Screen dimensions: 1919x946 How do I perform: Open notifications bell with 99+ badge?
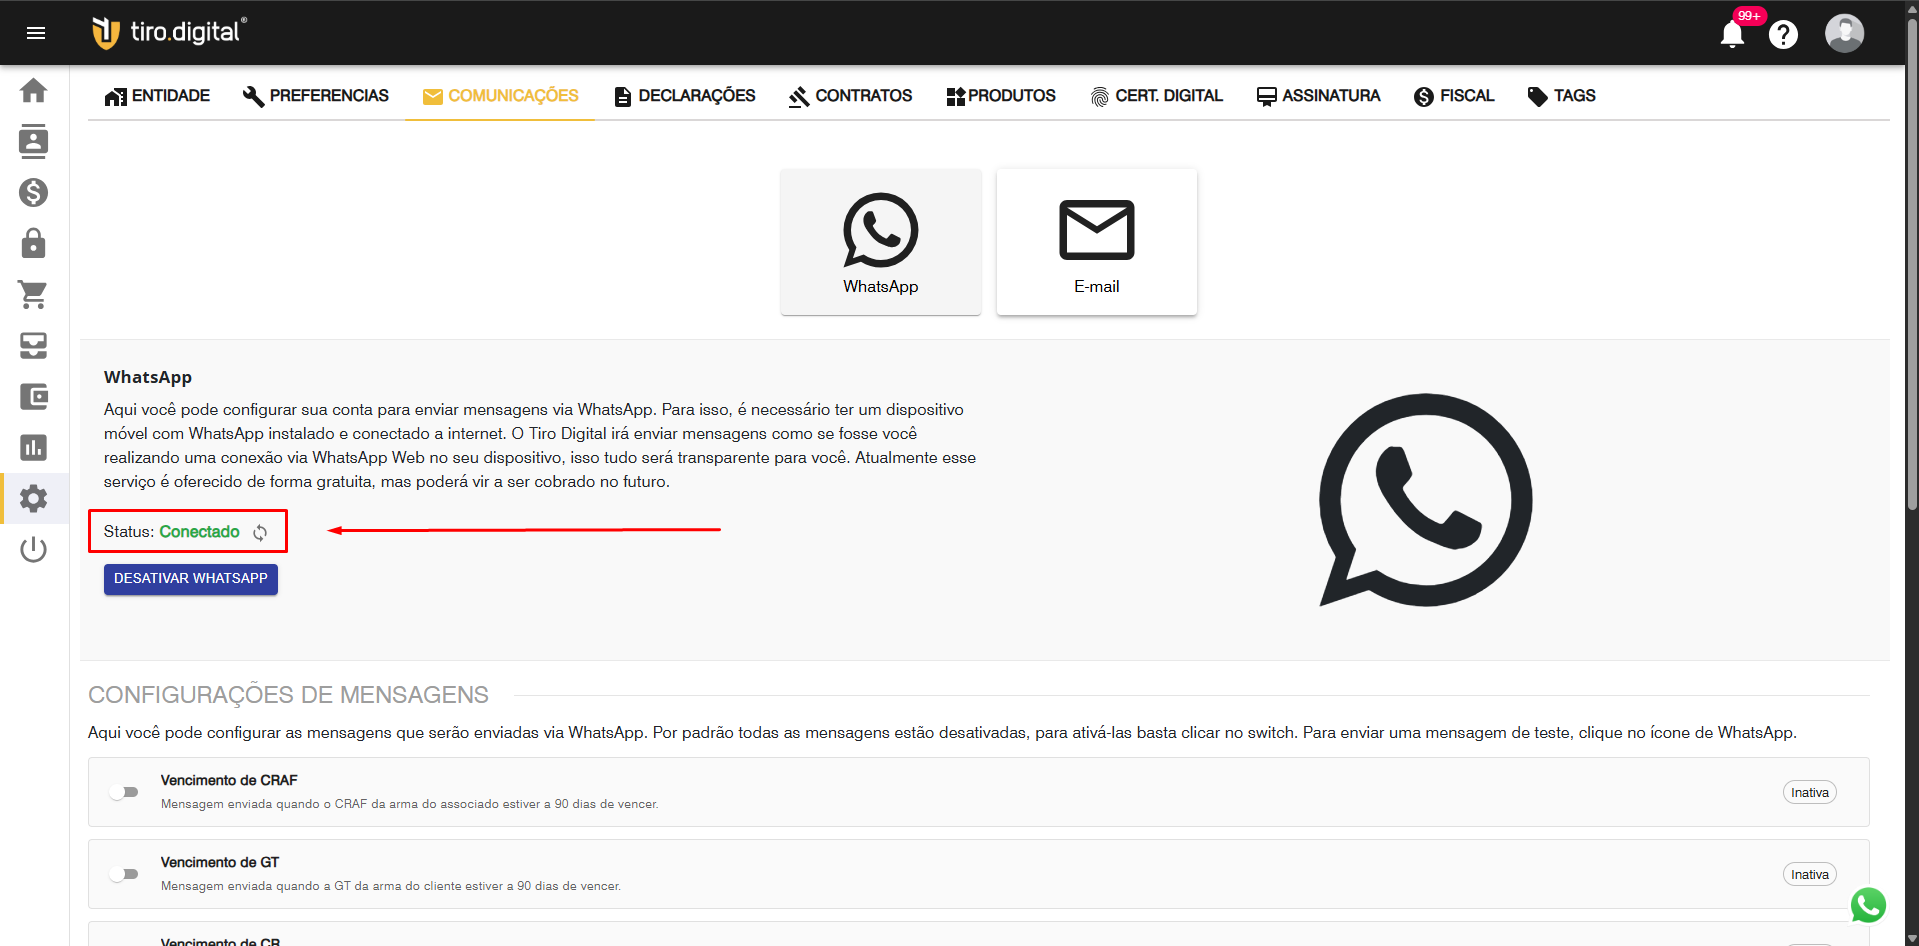click(1732, 34)
